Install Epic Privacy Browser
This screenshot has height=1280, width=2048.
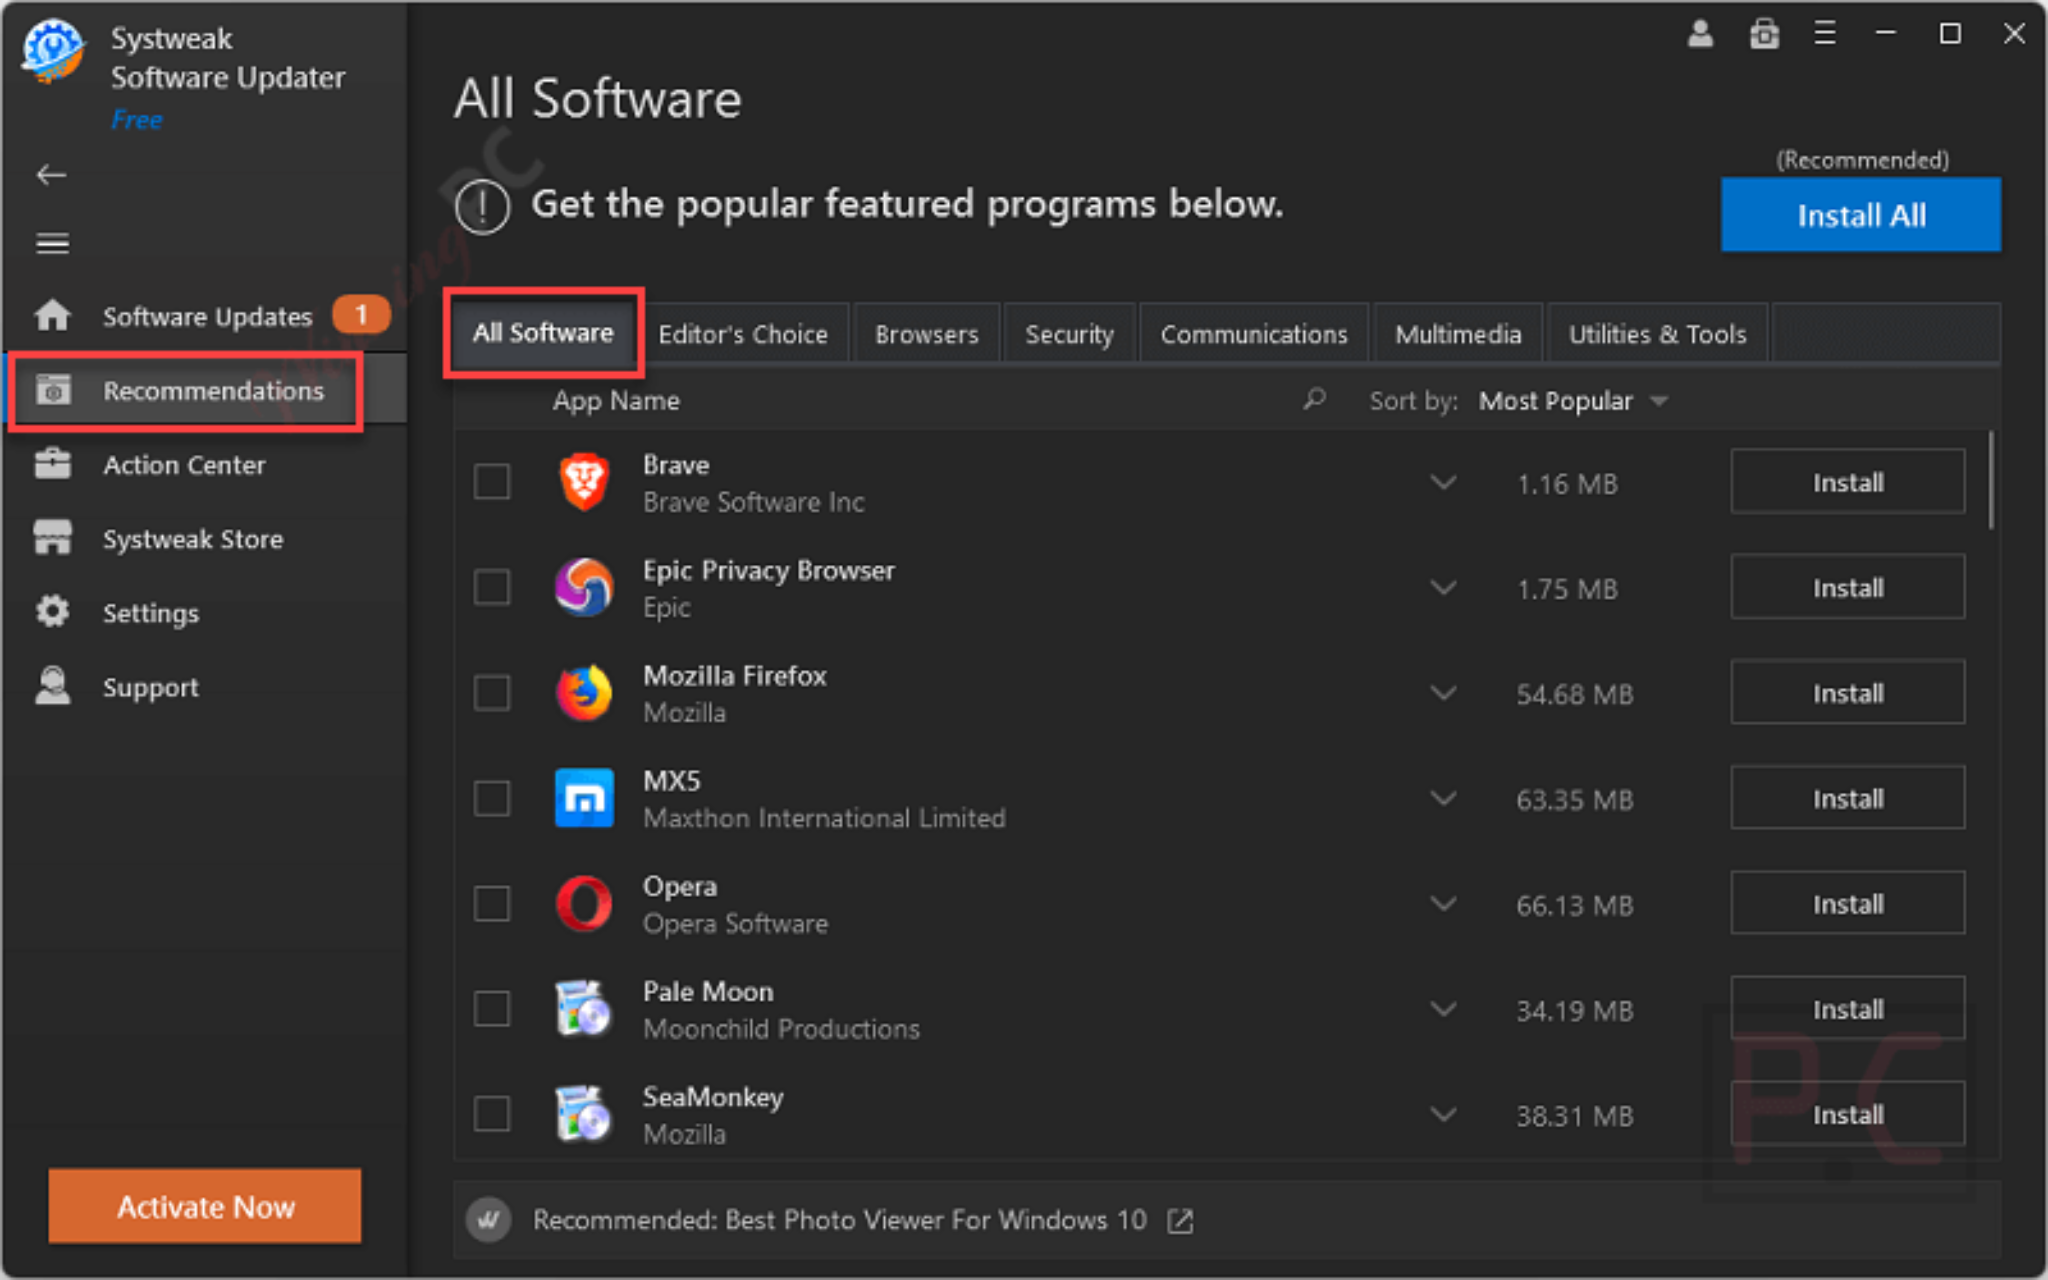coord(1848,587)
